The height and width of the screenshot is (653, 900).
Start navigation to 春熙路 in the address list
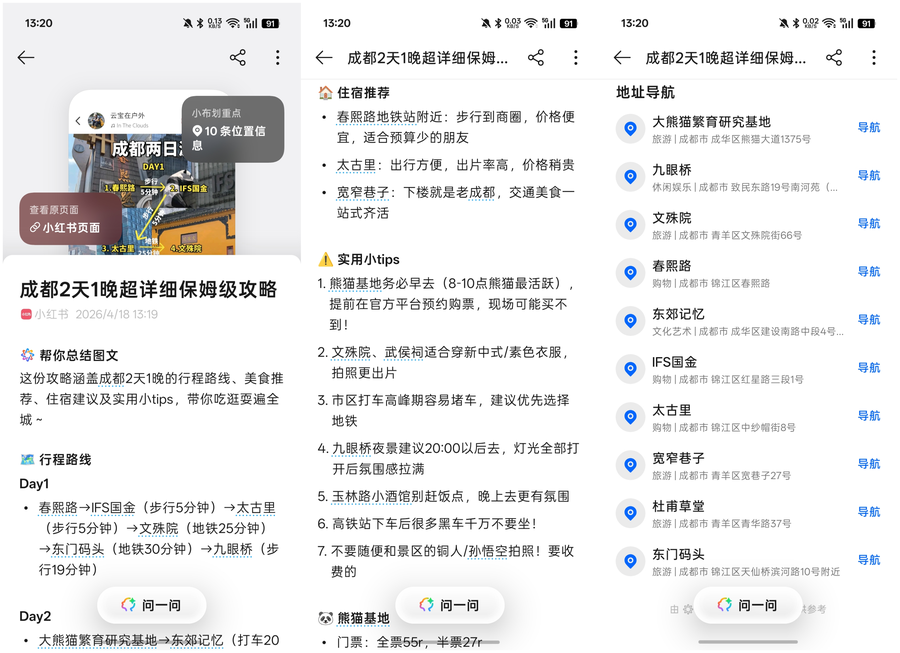coord(868,272)
